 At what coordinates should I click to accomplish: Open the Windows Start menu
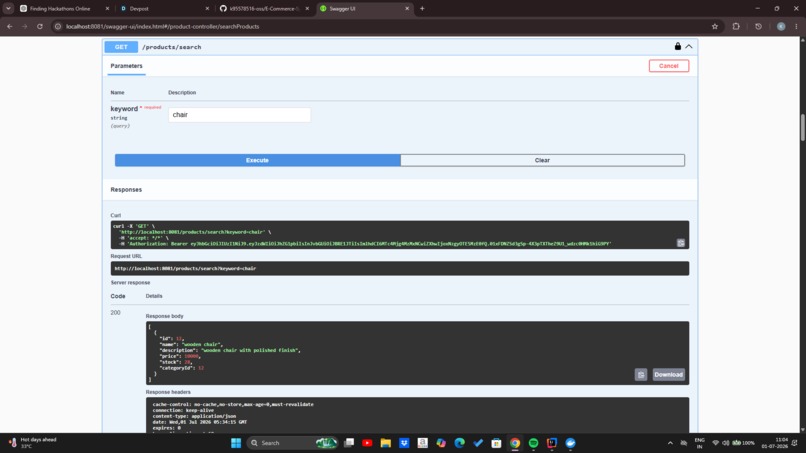pos(236,443)
